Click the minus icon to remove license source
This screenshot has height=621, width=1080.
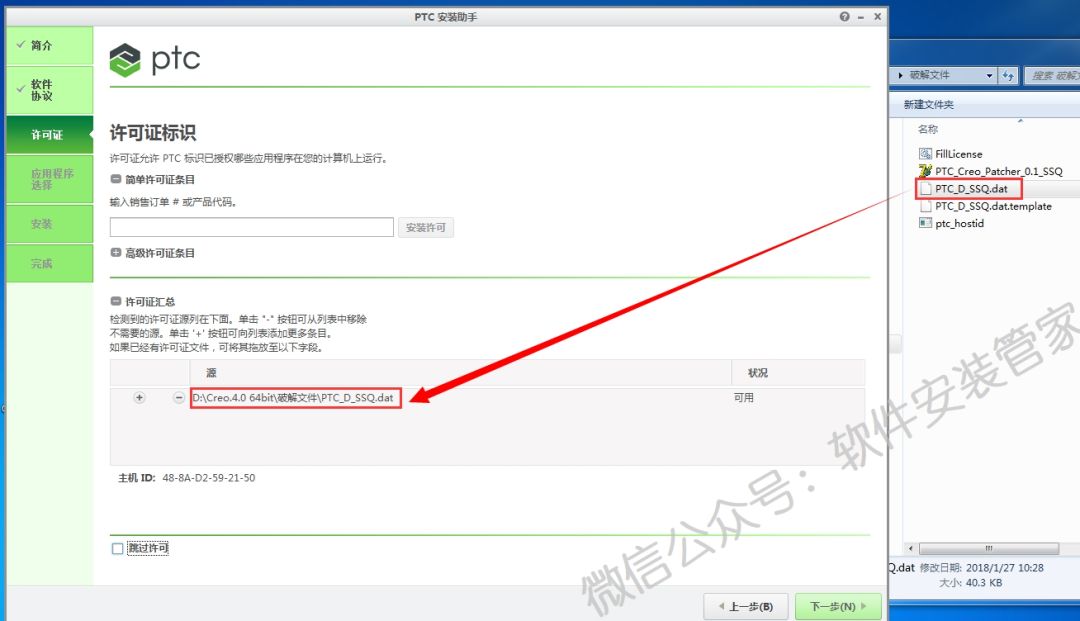point(179,398)
